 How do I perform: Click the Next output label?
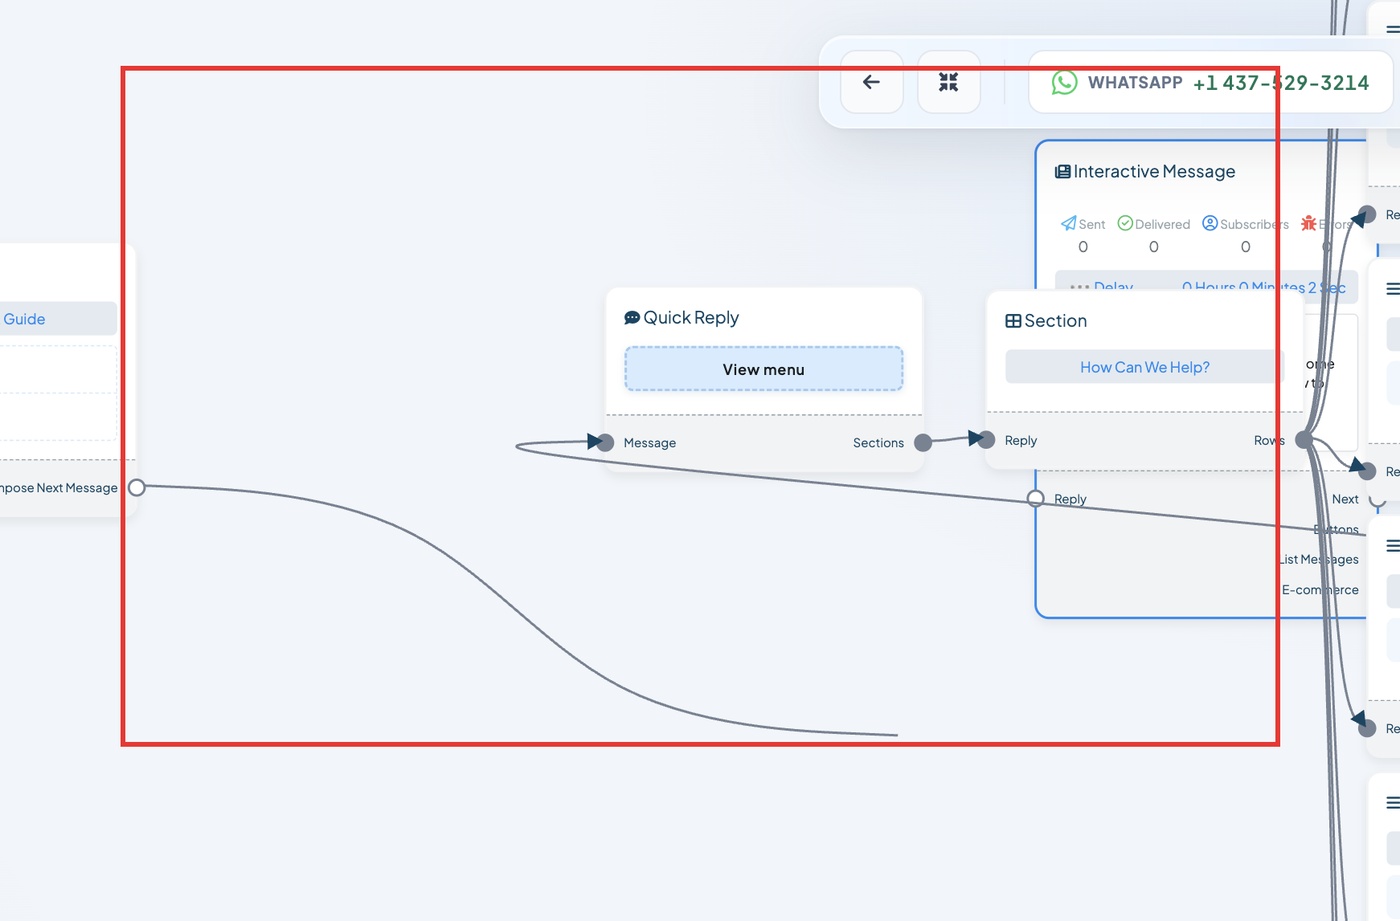pos(1345,499)
